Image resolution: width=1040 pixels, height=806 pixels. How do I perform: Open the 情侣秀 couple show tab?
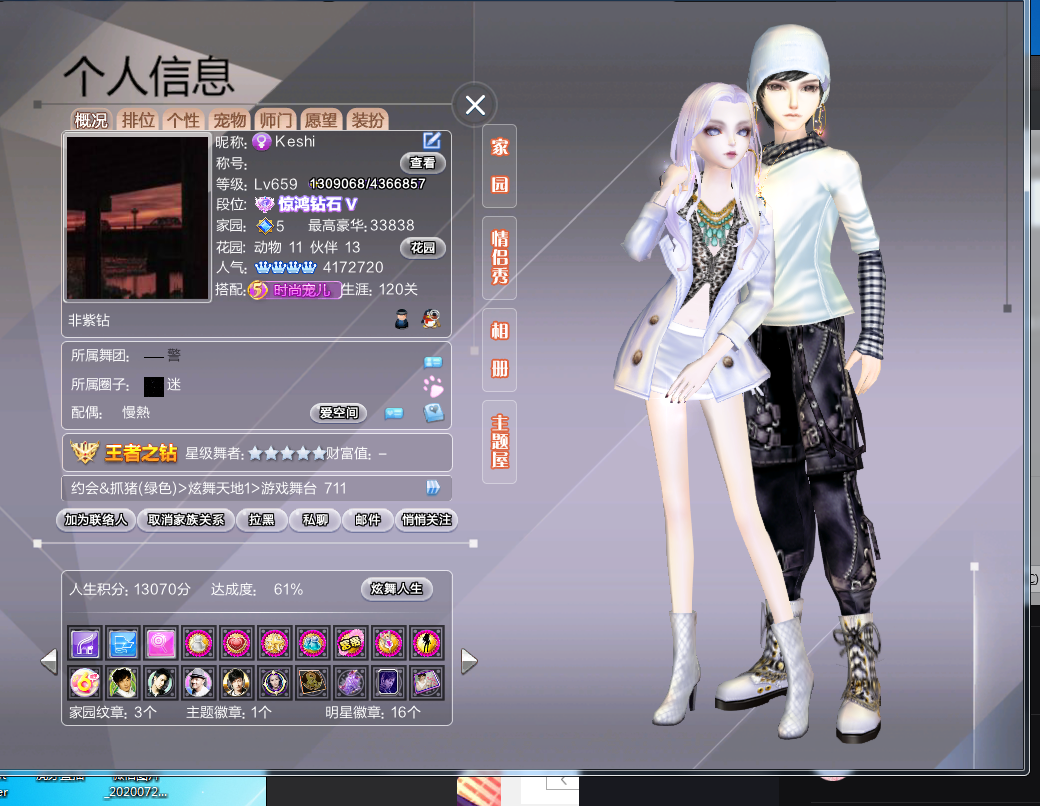(499, 257)
